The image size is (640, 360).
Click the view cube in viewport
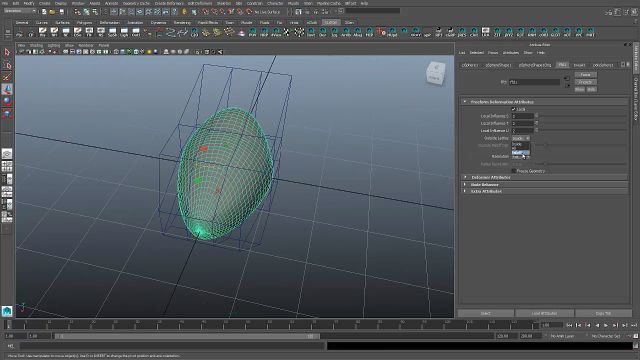click(x=435, y=73)
